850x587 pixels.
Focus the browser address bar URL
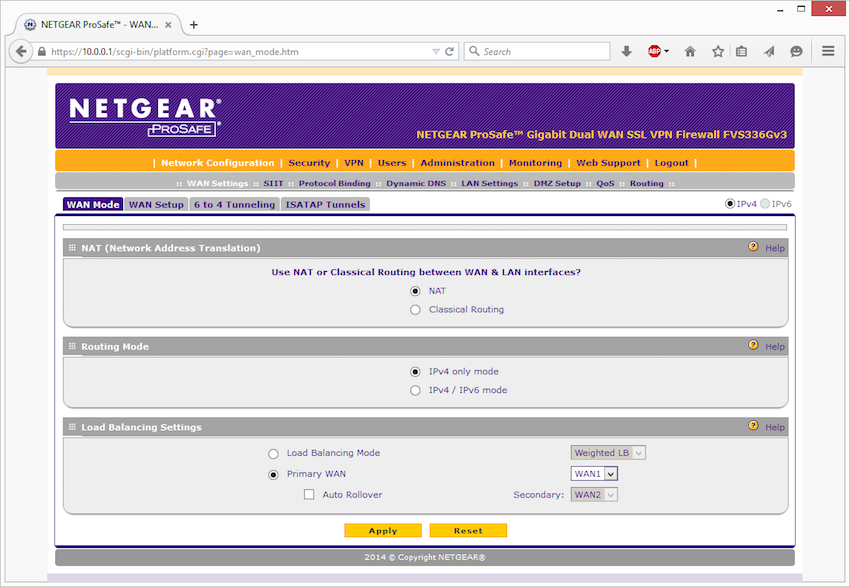point(239,51)
